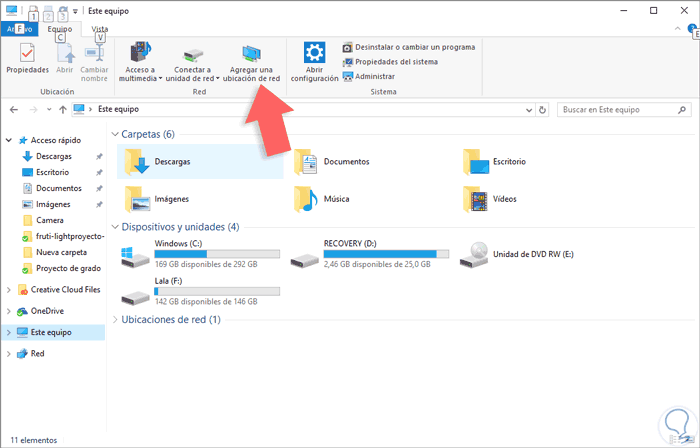Screen dimensions: 700x448
Task: Go forward with the forward arrow
Action: click(33, 109)
